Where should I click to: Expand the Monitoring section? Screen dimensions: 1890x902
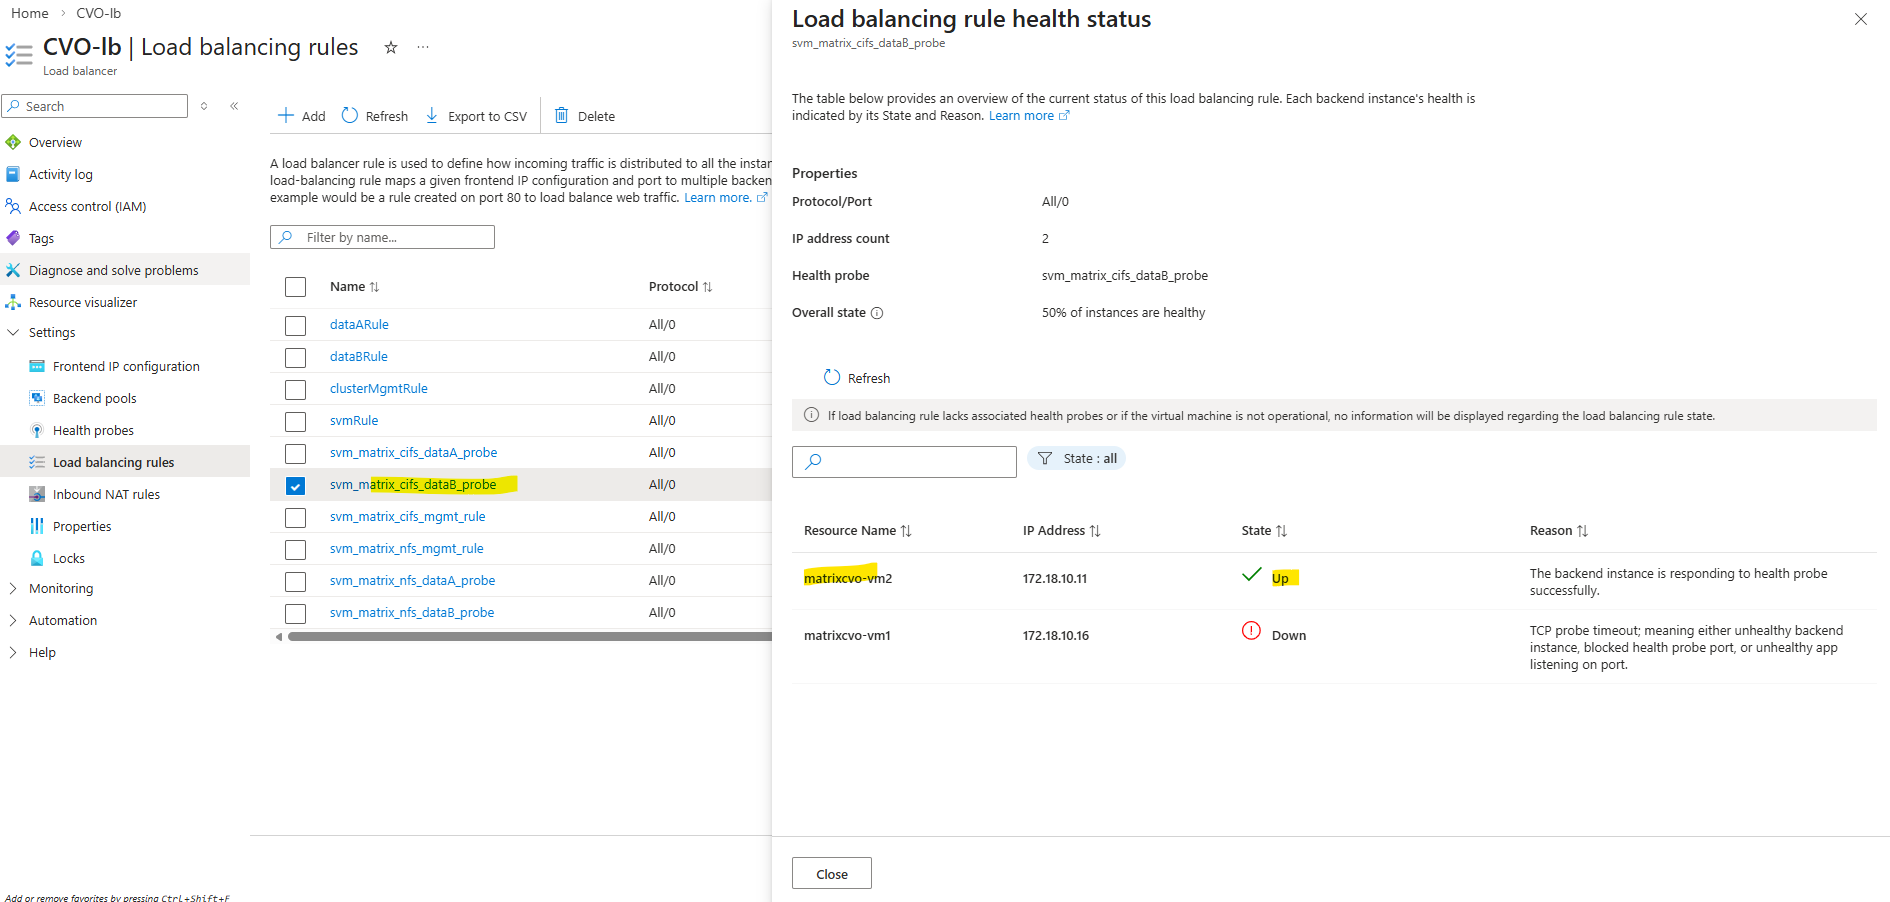(13, 589)
